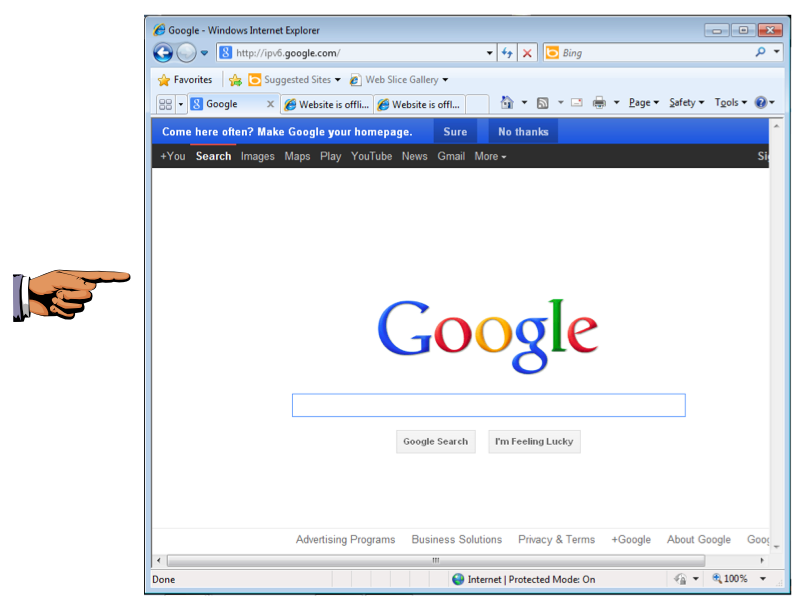This screenshot has height=609, width=803.
Task: Dismiss the homepage prompt with No thanks
Action: tap(523, 132)
